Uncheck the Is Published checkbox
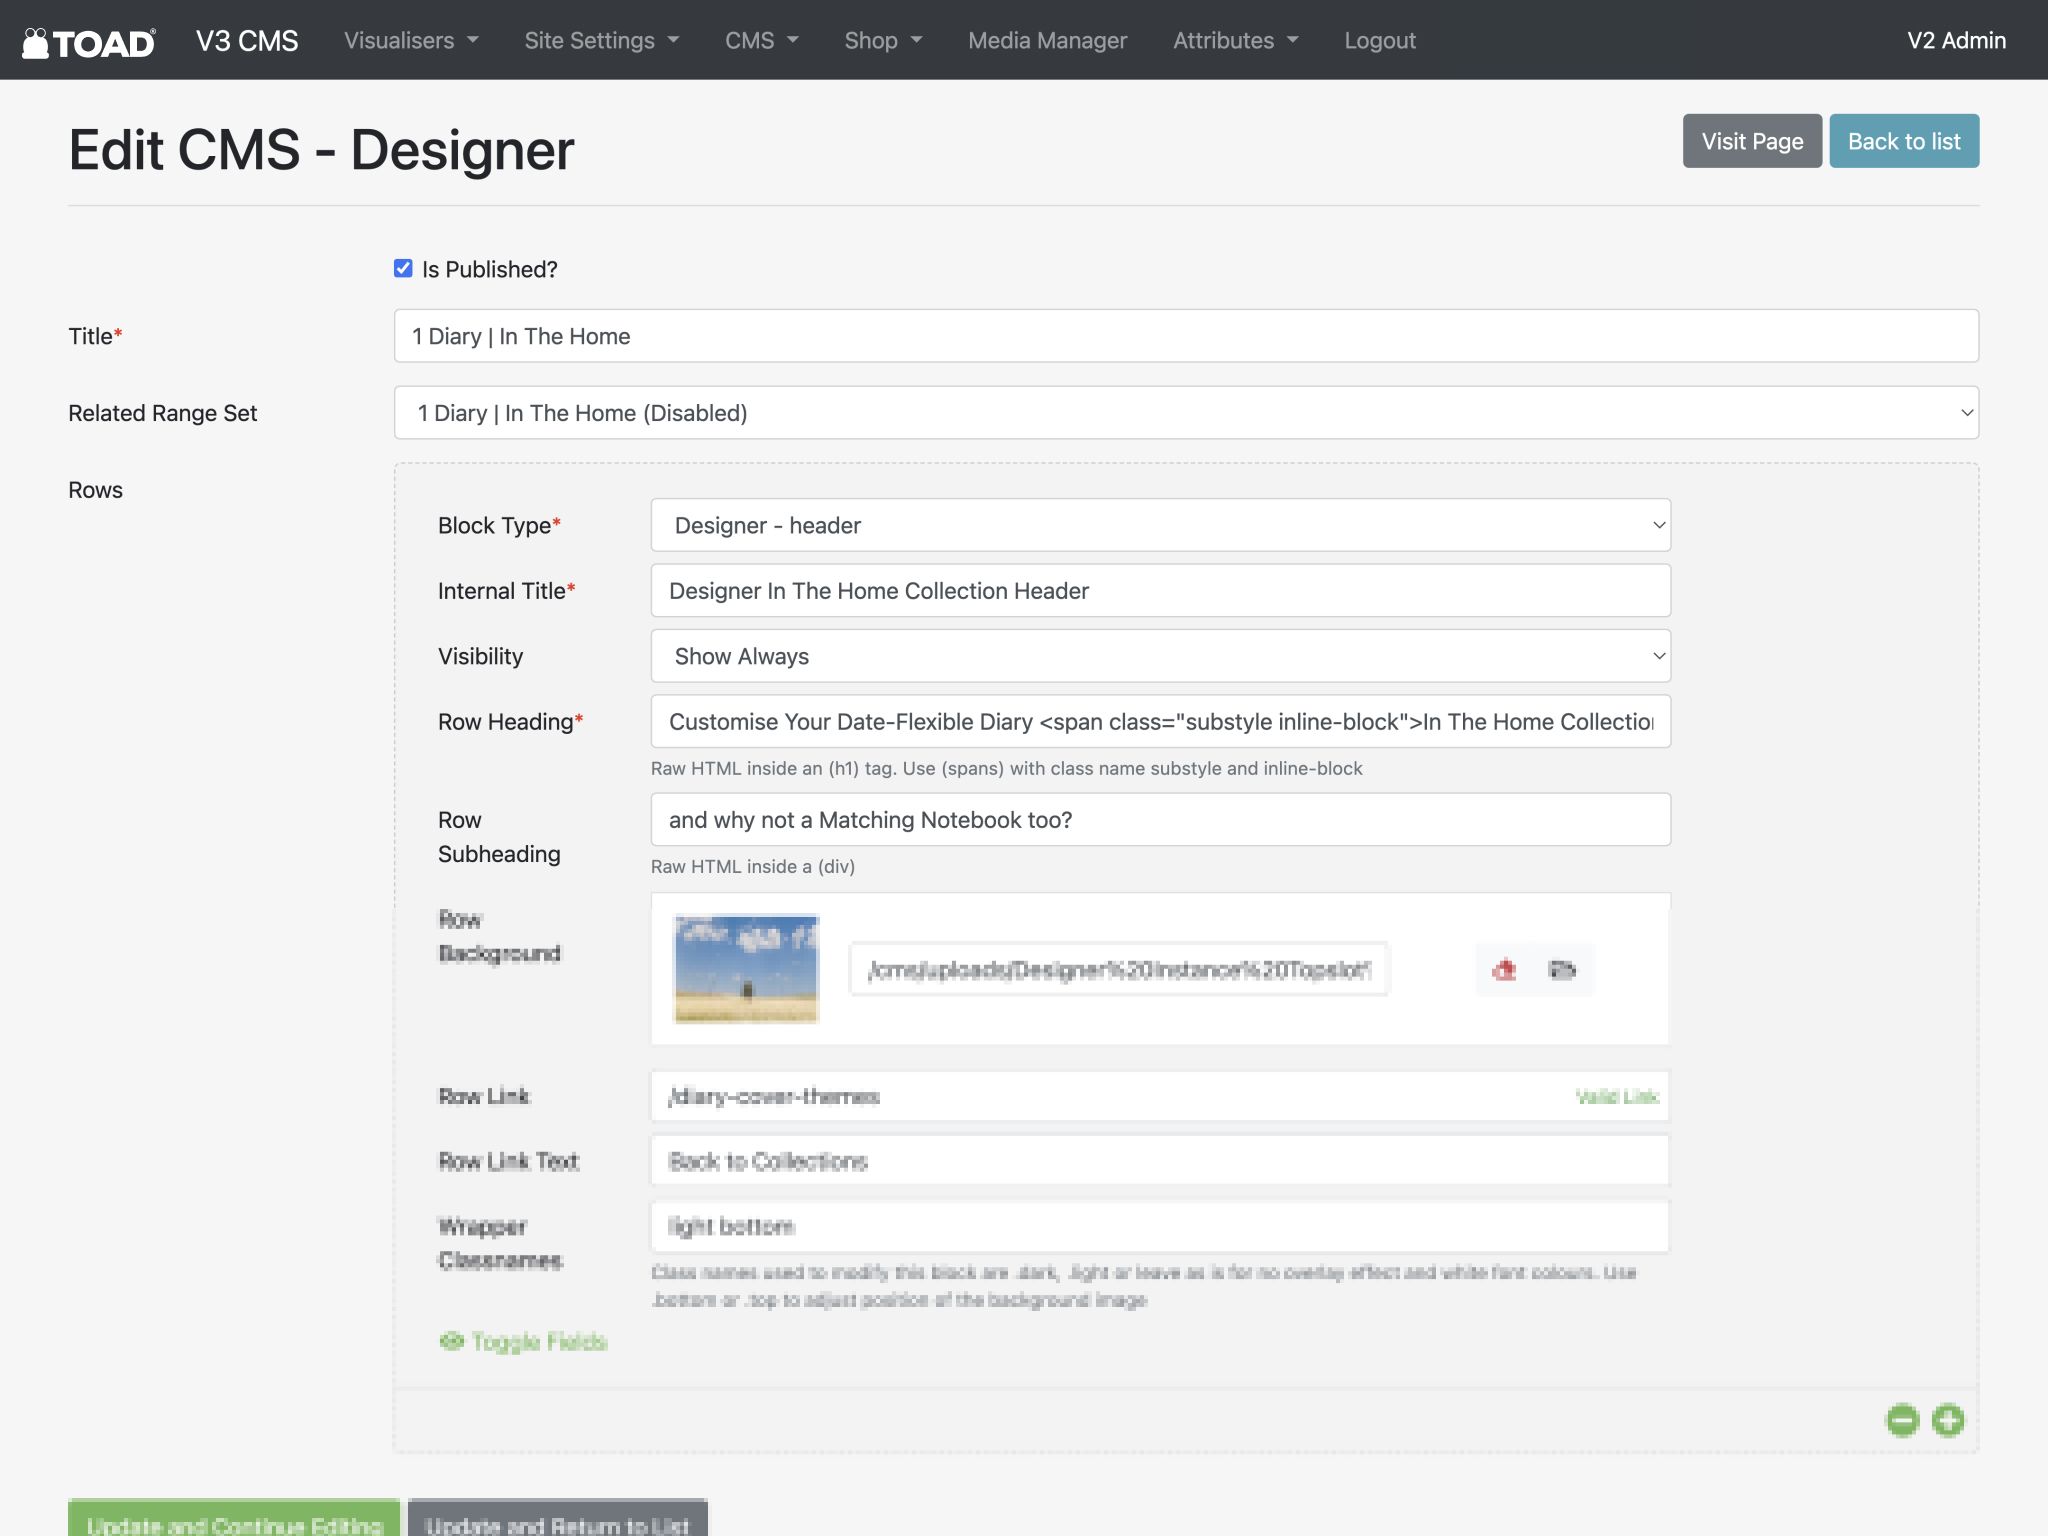This screenshot has height=1536, width=2048. point(403,268)
